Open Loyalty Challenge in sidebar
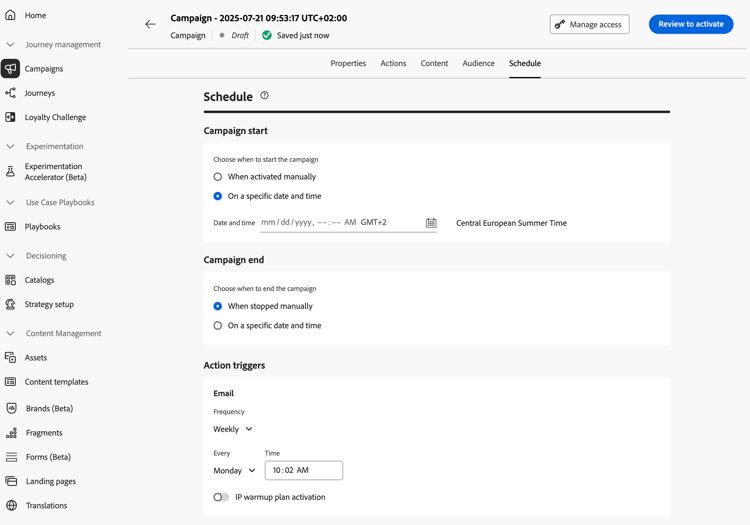The height and width of the screenshot is (525, 750). pyautogui.click(x=55, y=117)
